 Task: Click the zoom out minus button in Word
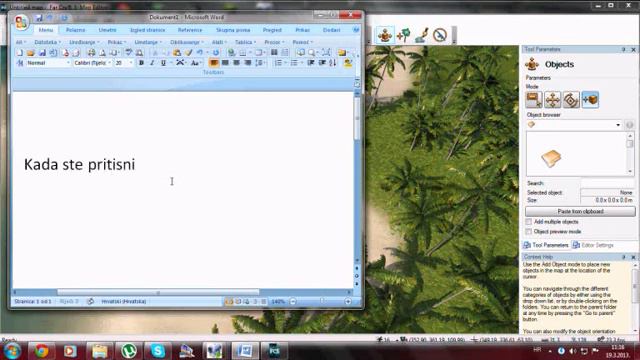pyautogui.click(x=293, y=302)
